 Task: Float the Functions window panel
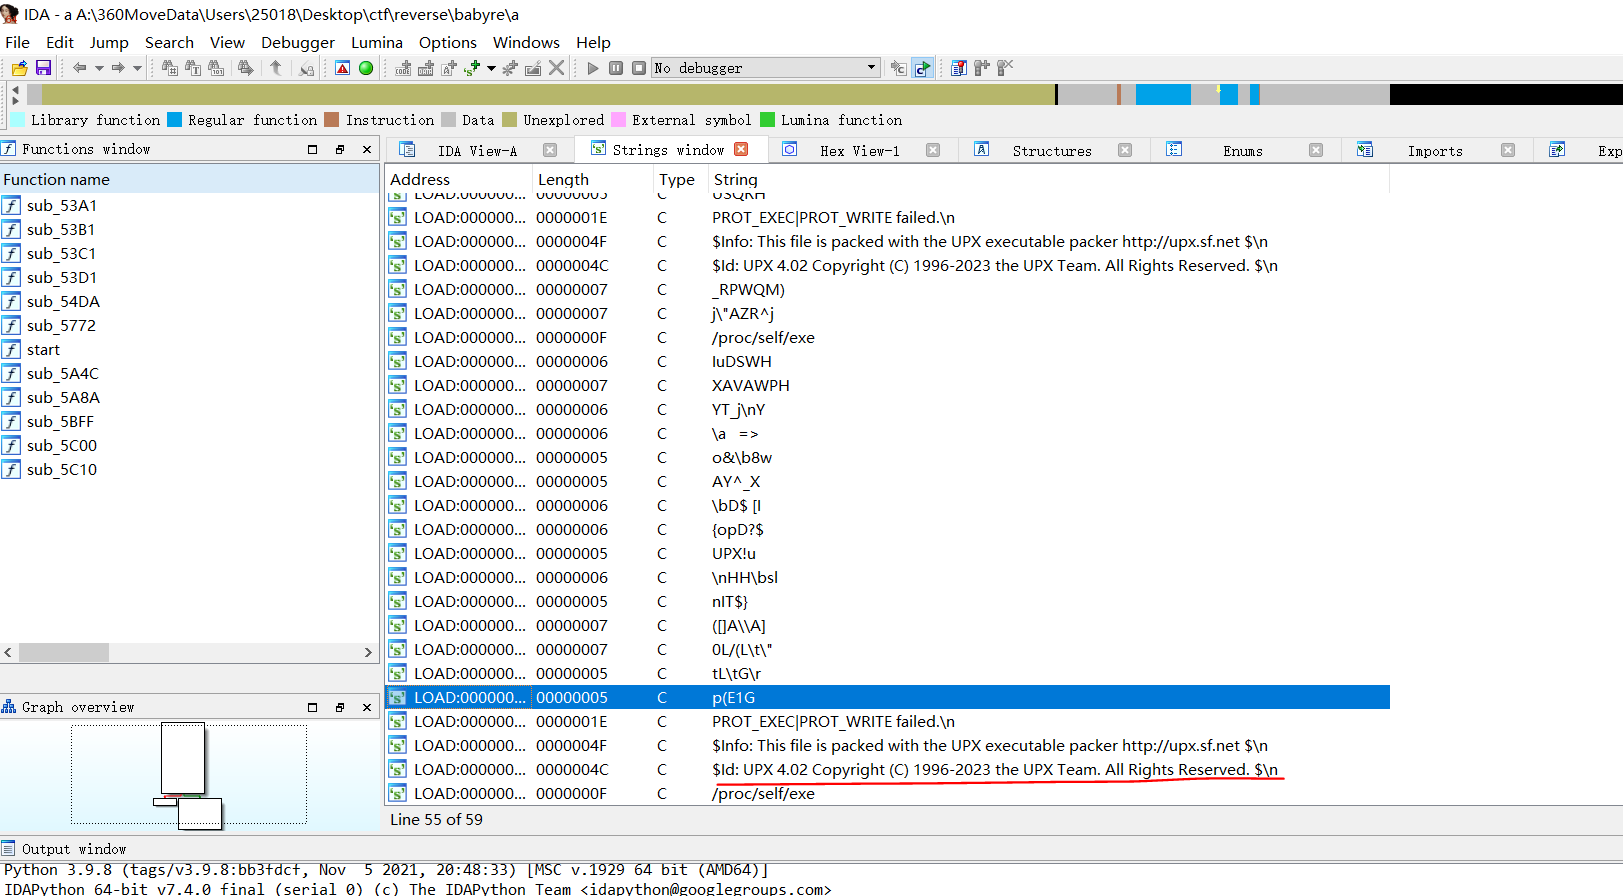(339, 149)
